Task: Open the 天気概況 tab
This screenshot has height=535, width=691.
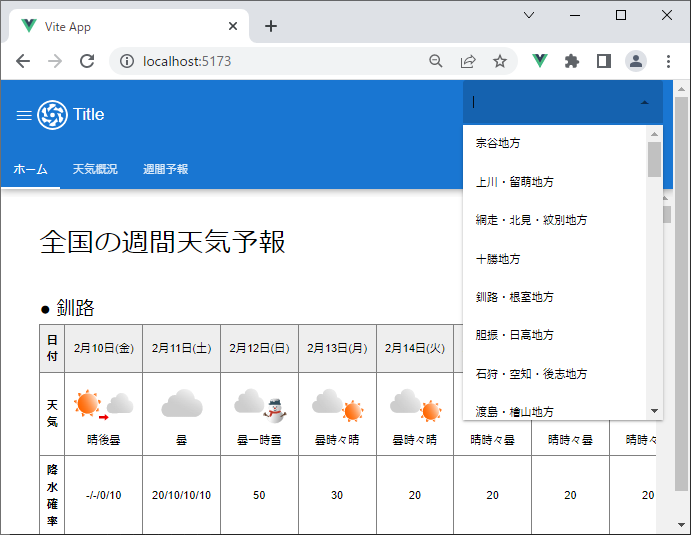Action: click(x=95, y=169)
